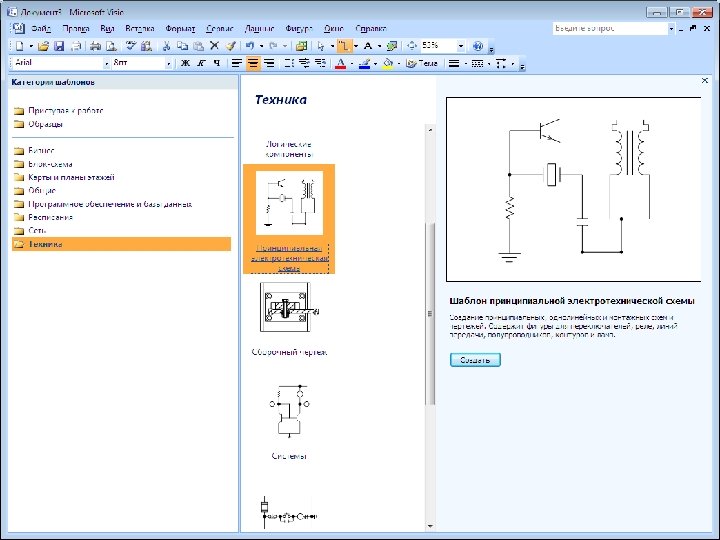
Task: Click the Создать button
Action: pos(474,360)
